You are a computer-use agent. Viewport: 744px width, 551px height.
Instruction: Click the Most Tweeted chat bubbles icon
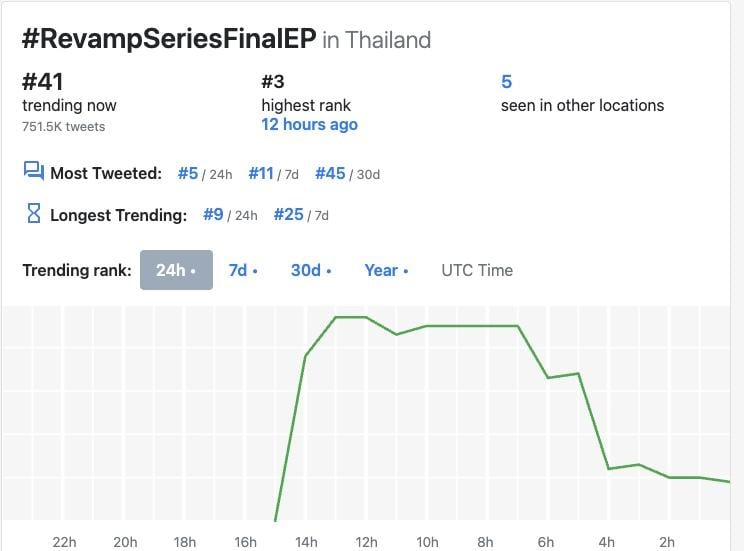pos(33,172)
